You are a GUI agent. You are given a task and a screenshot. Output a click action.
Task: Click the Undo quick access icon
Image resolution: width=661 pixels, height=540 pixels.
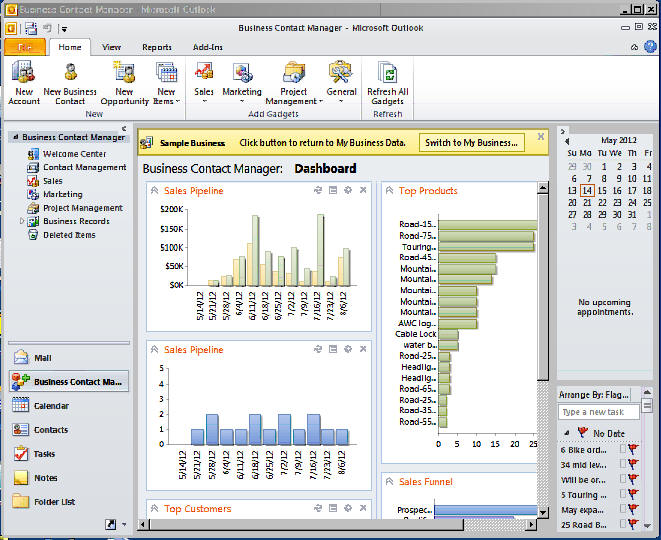47,28
